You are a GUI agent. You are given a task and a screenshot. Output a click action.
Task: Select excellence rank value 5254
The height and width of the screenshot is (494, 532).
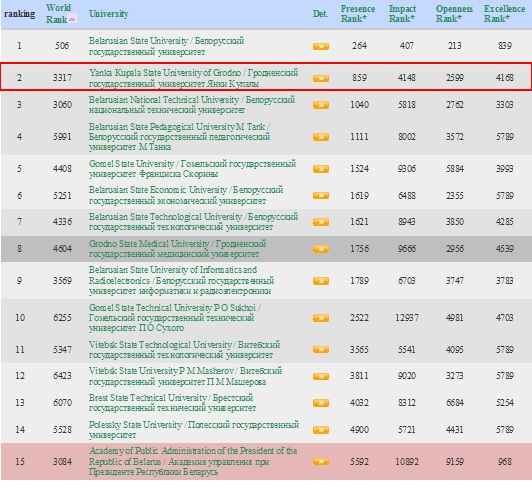[505, 403]
